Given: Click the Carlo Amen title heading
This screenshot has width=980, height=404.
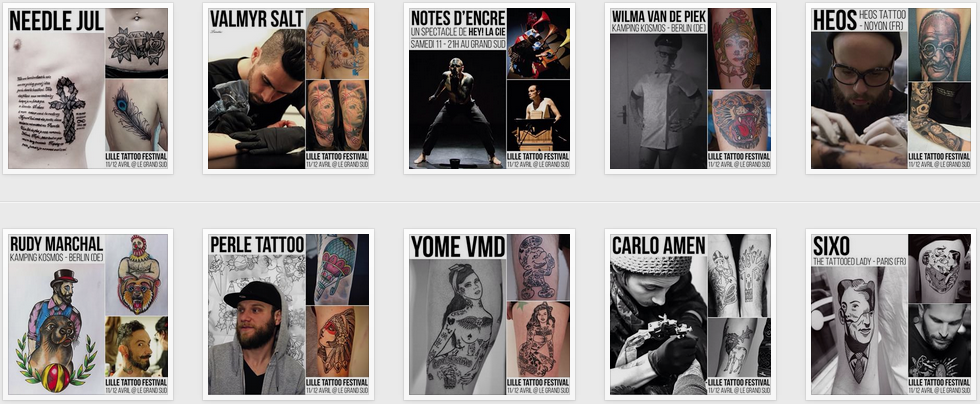Looking at the screenshot, I should coord(659,245).
